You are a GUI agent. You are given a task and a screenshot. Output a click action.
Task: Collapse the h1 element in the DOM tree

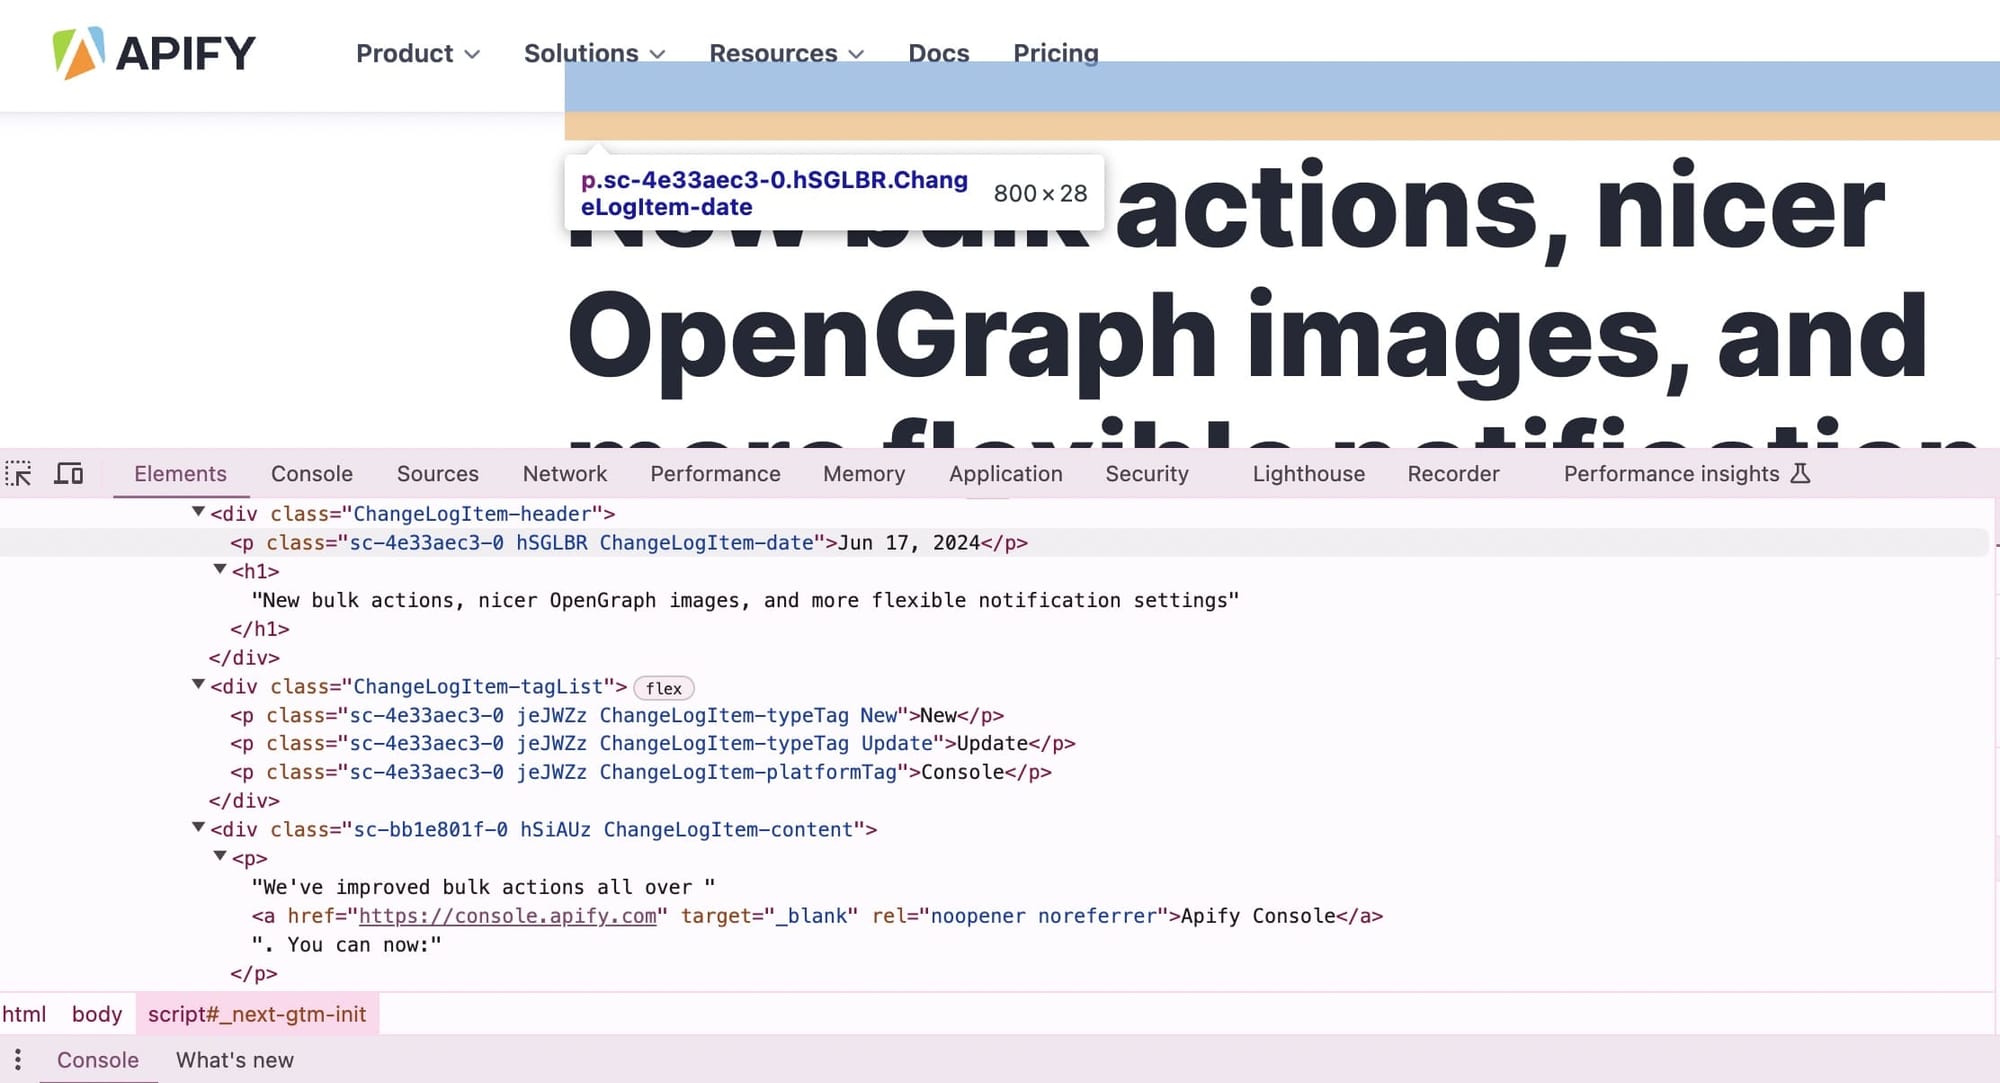[219, 569]
